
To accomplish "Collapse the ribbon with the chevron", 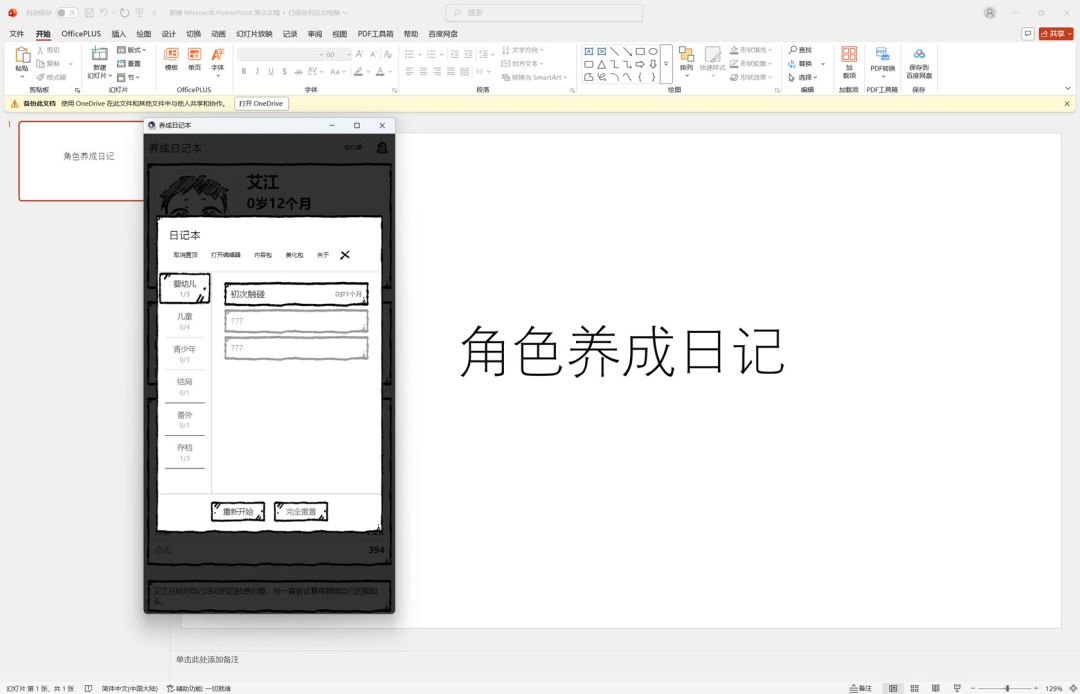I will 1068,89.
